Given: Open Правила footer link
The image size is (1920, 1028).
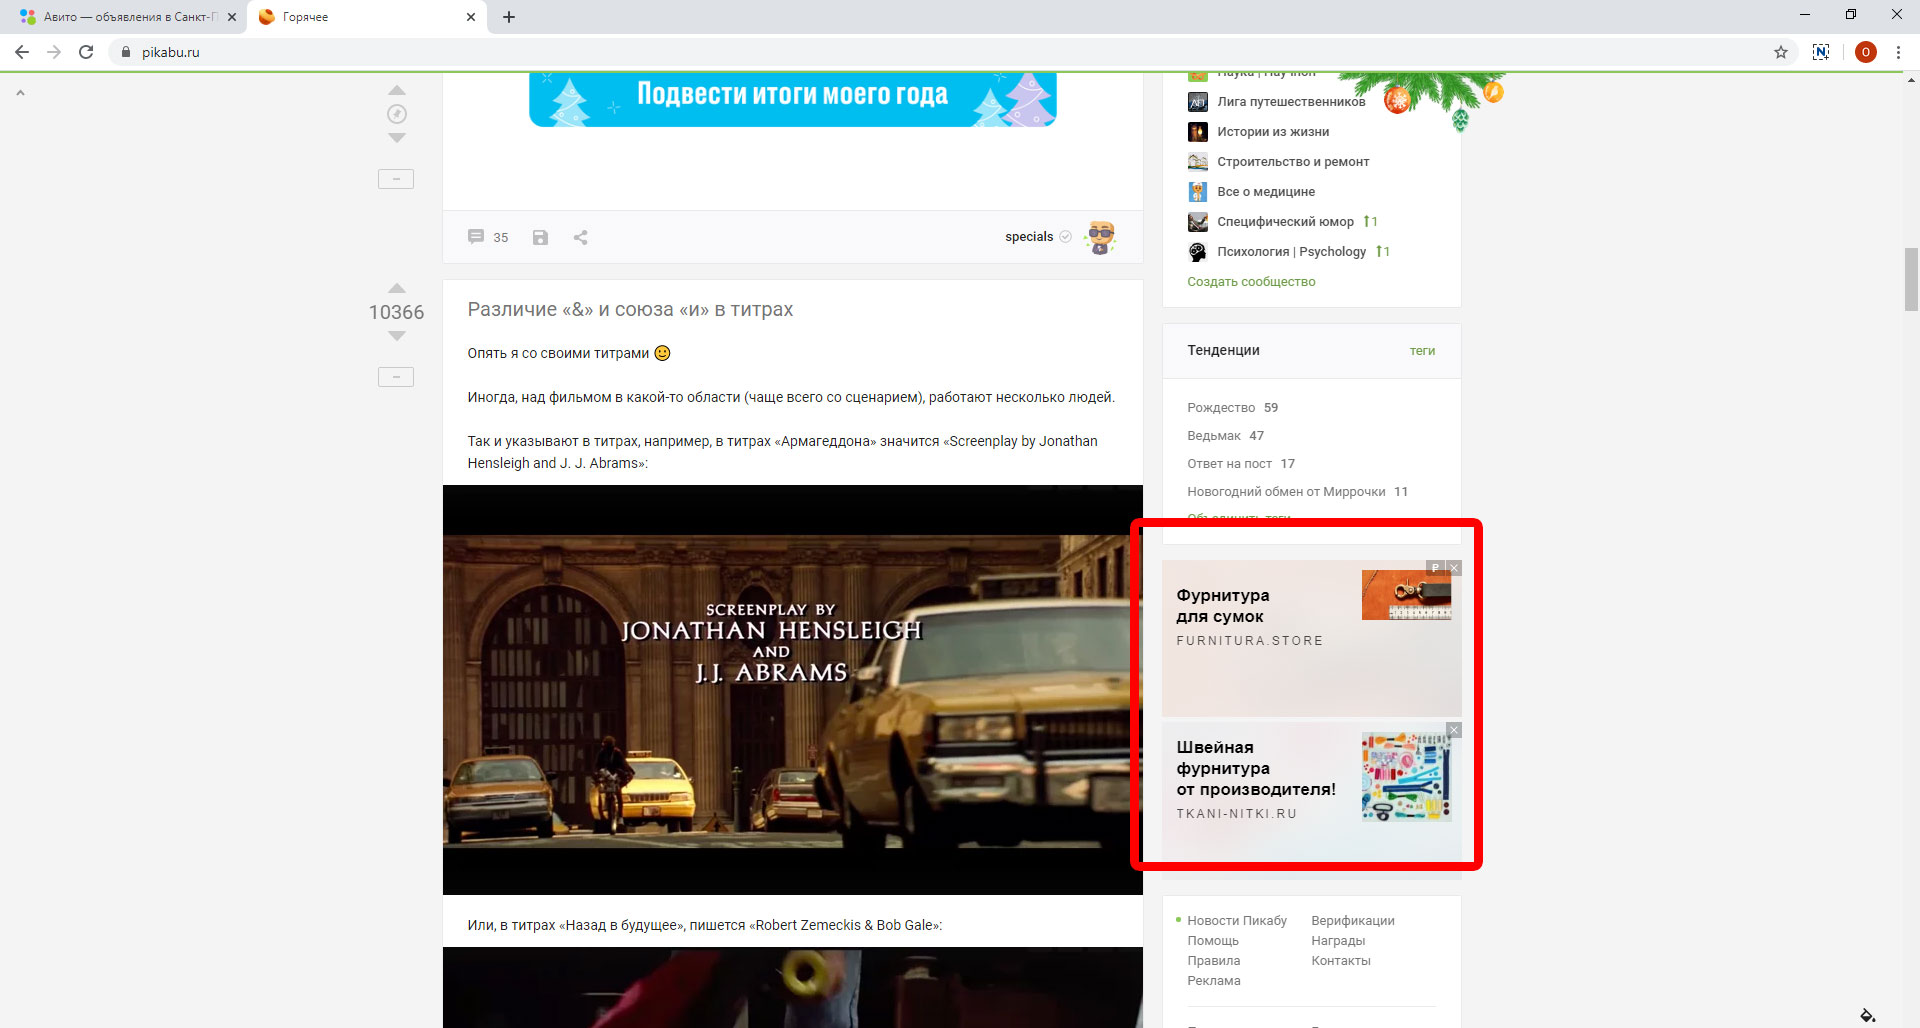Looking at the screenshot, I should click(x=1213, y=961).
